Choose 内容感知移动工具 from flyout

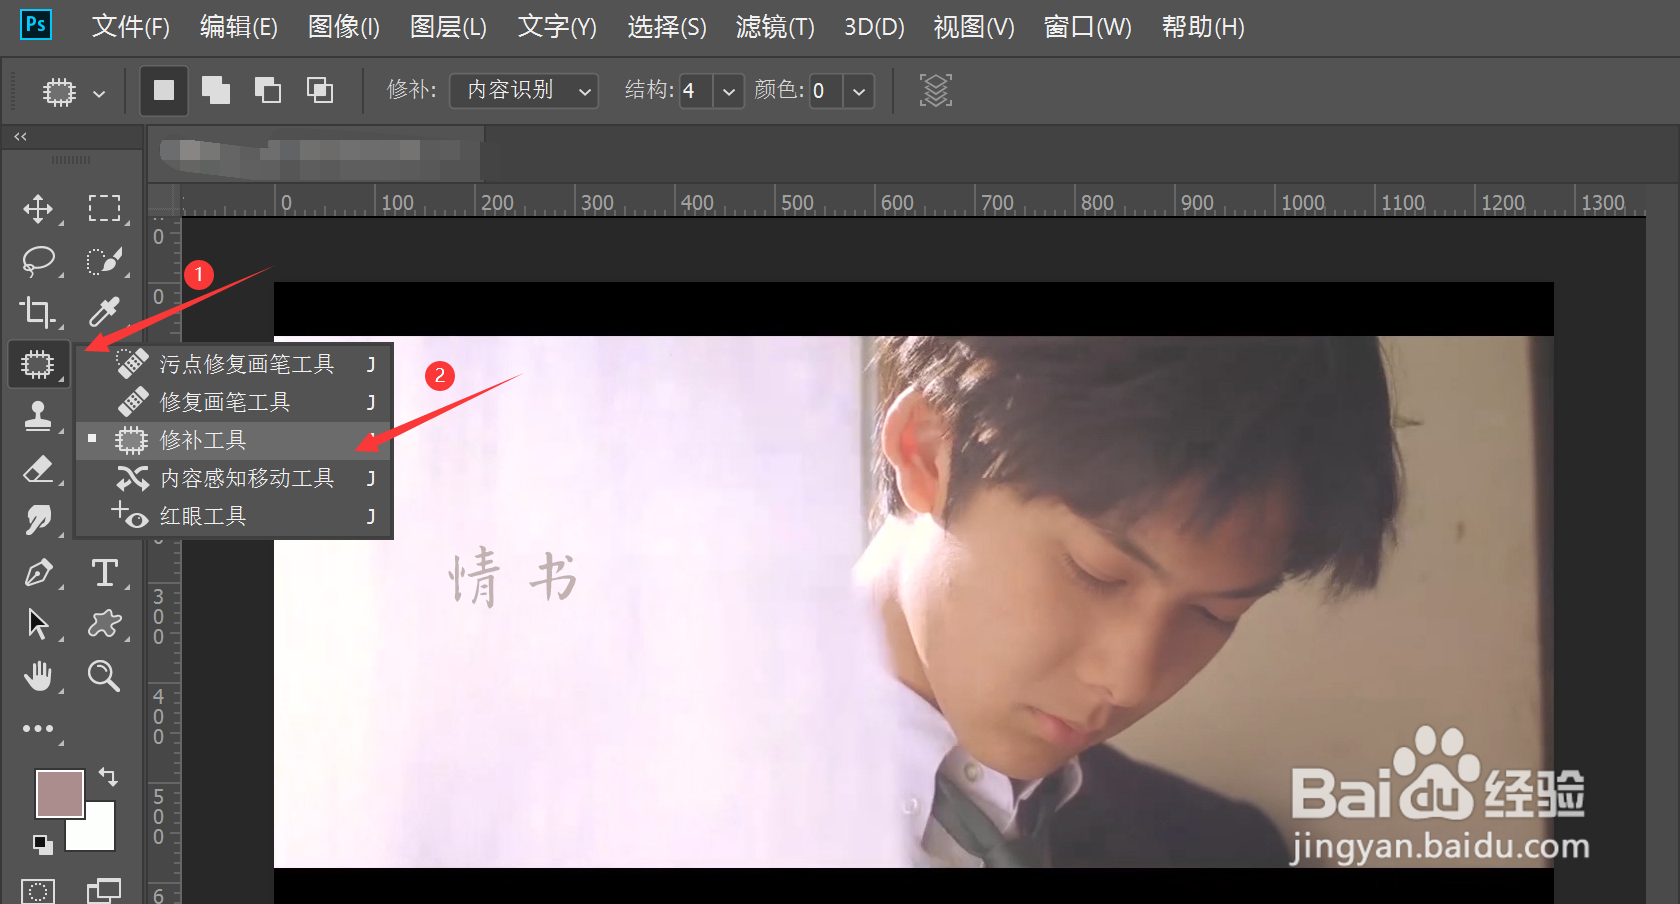pyautogui.click(x=234, y=478)
